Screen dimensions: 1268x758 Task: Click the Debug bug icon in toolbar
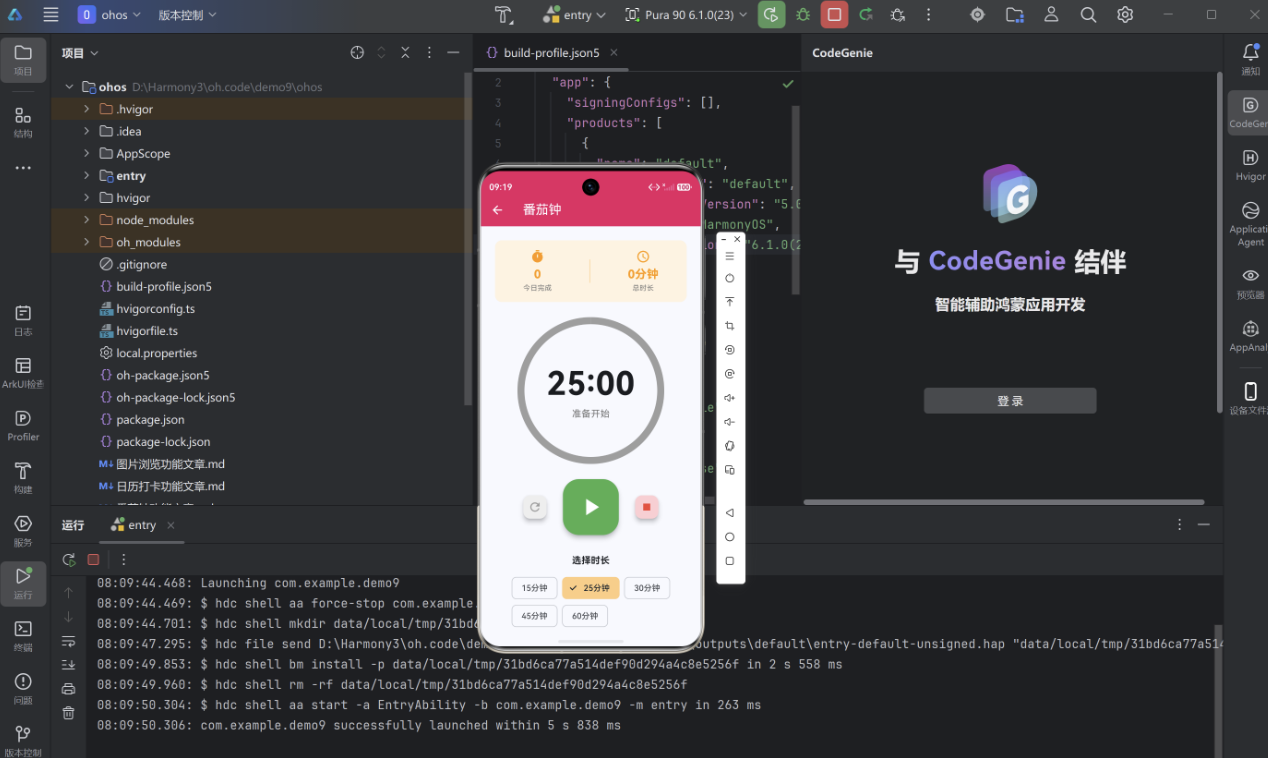pos(803,15)
